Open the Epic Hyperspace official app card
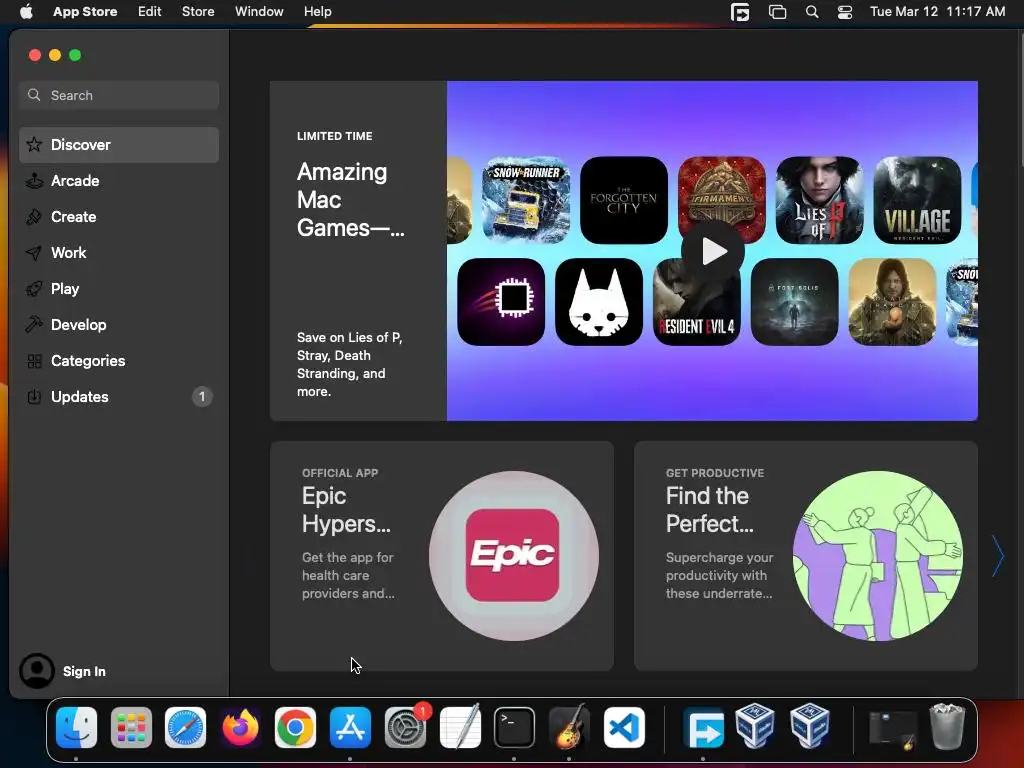This screenshot has width=1024, height=768. 441,556
